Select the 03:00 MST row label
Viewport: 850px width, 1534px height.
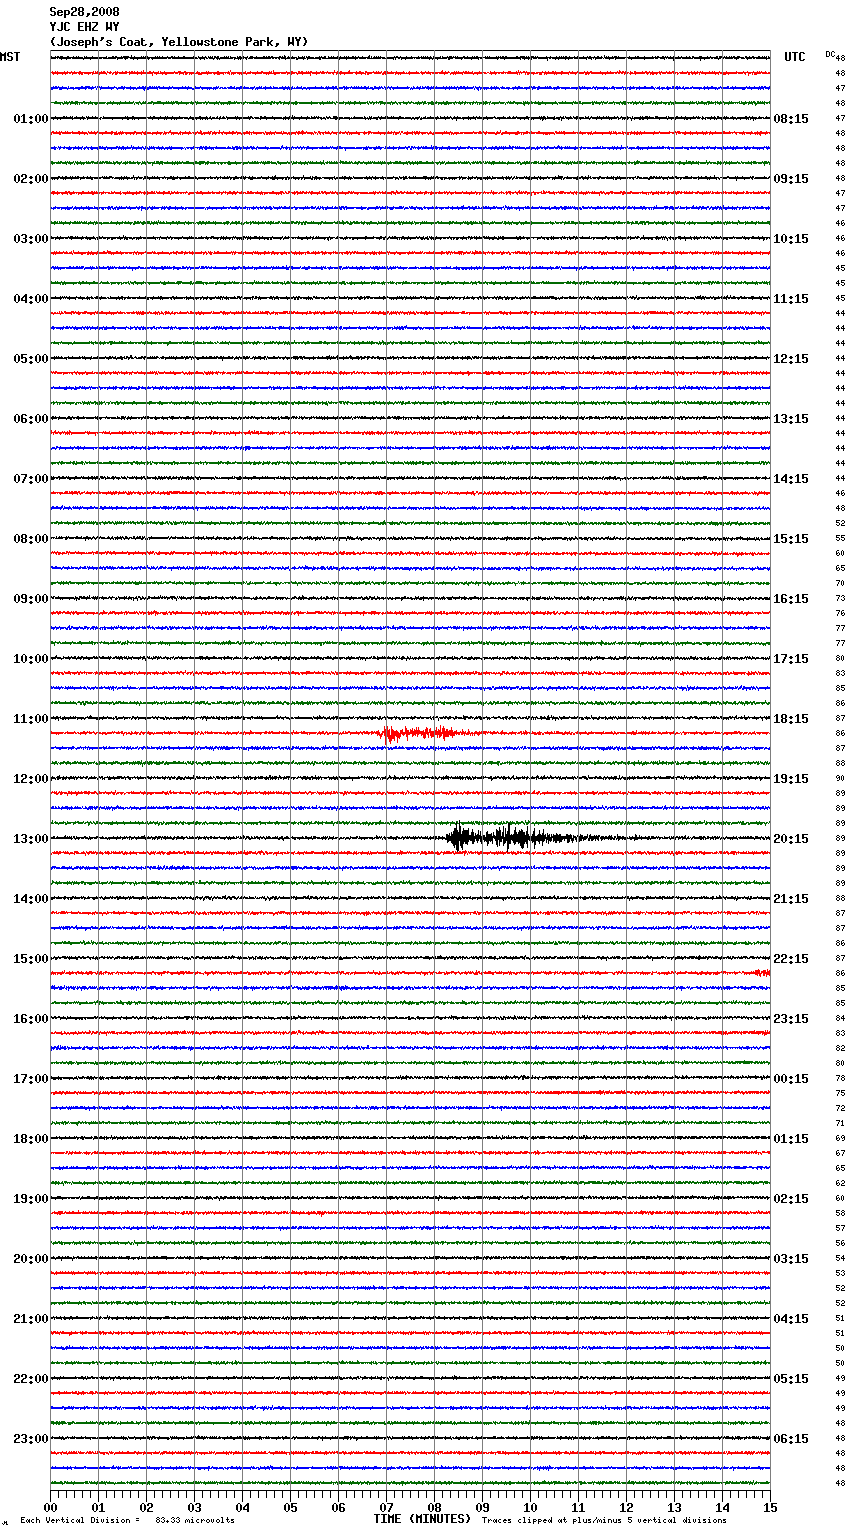(31, 239)
